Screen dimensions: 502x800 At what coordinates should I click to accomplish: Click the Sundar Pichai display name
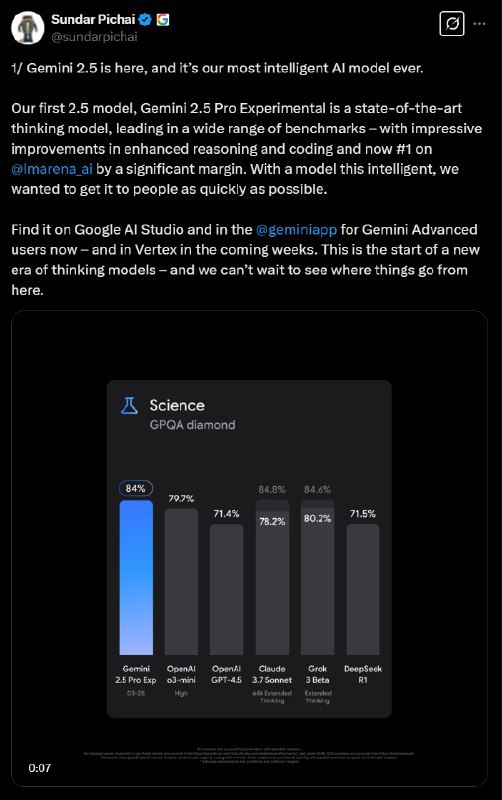tap(93, 19)
